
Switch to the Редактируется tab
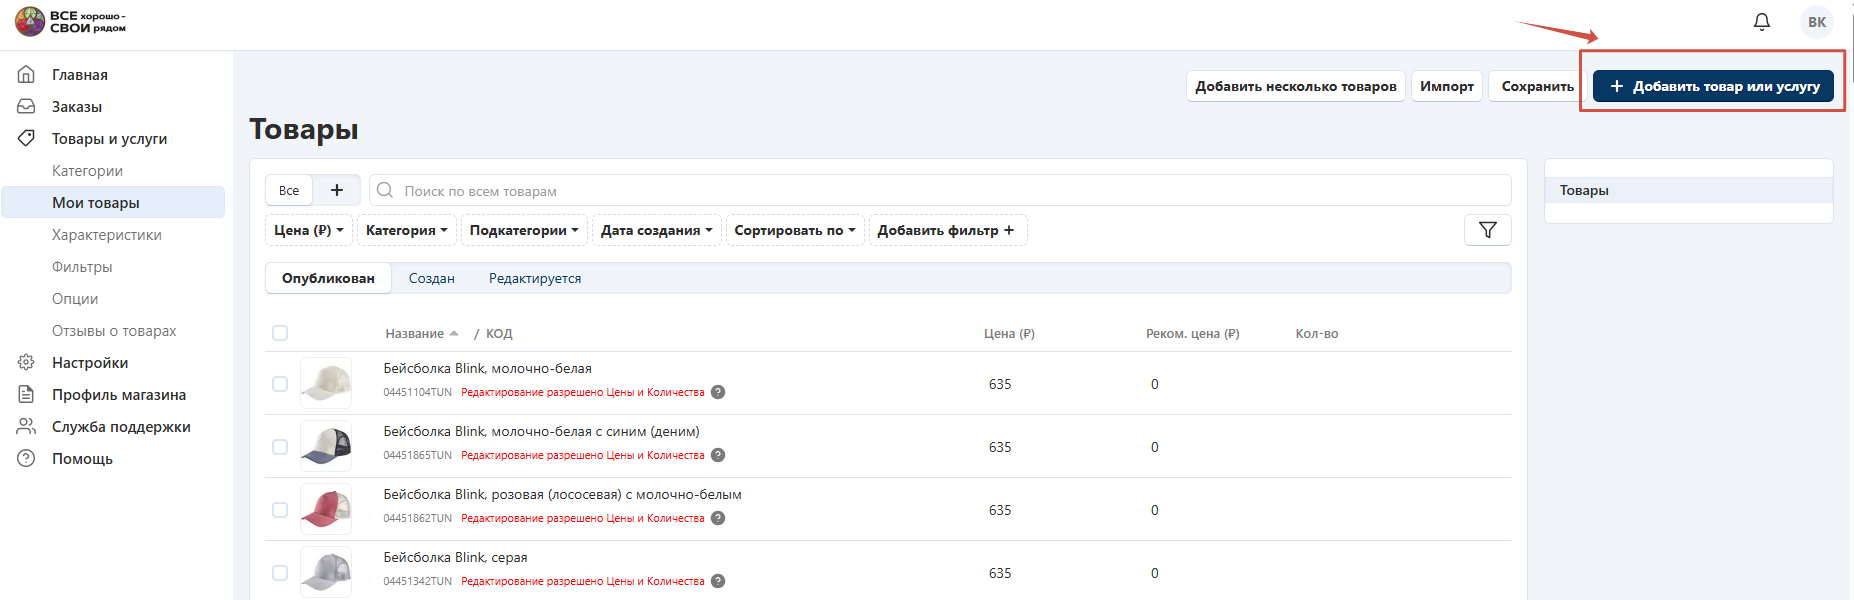(534, 279)
